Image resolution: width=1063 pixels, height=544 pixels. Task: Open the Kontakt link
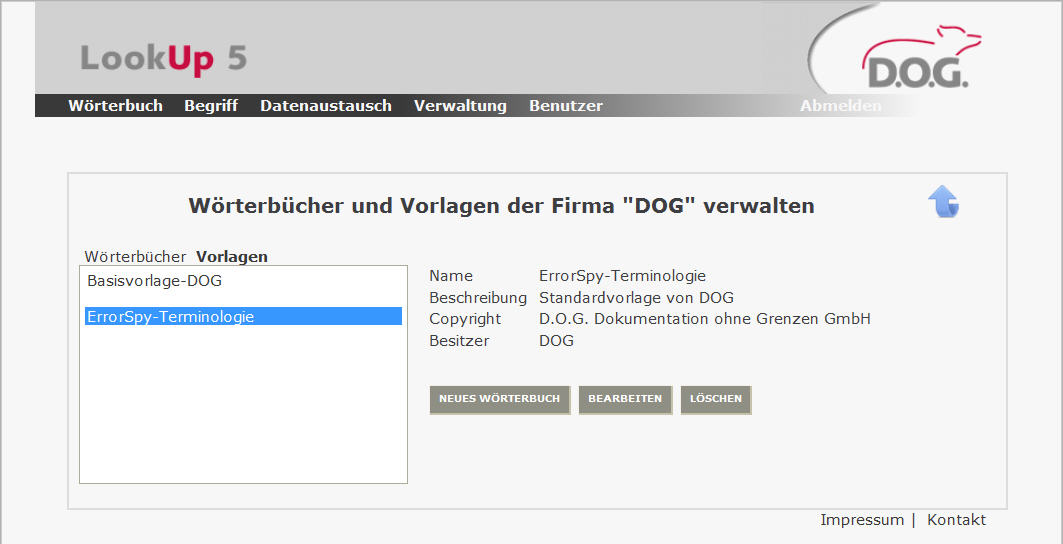tap(957, 520)
